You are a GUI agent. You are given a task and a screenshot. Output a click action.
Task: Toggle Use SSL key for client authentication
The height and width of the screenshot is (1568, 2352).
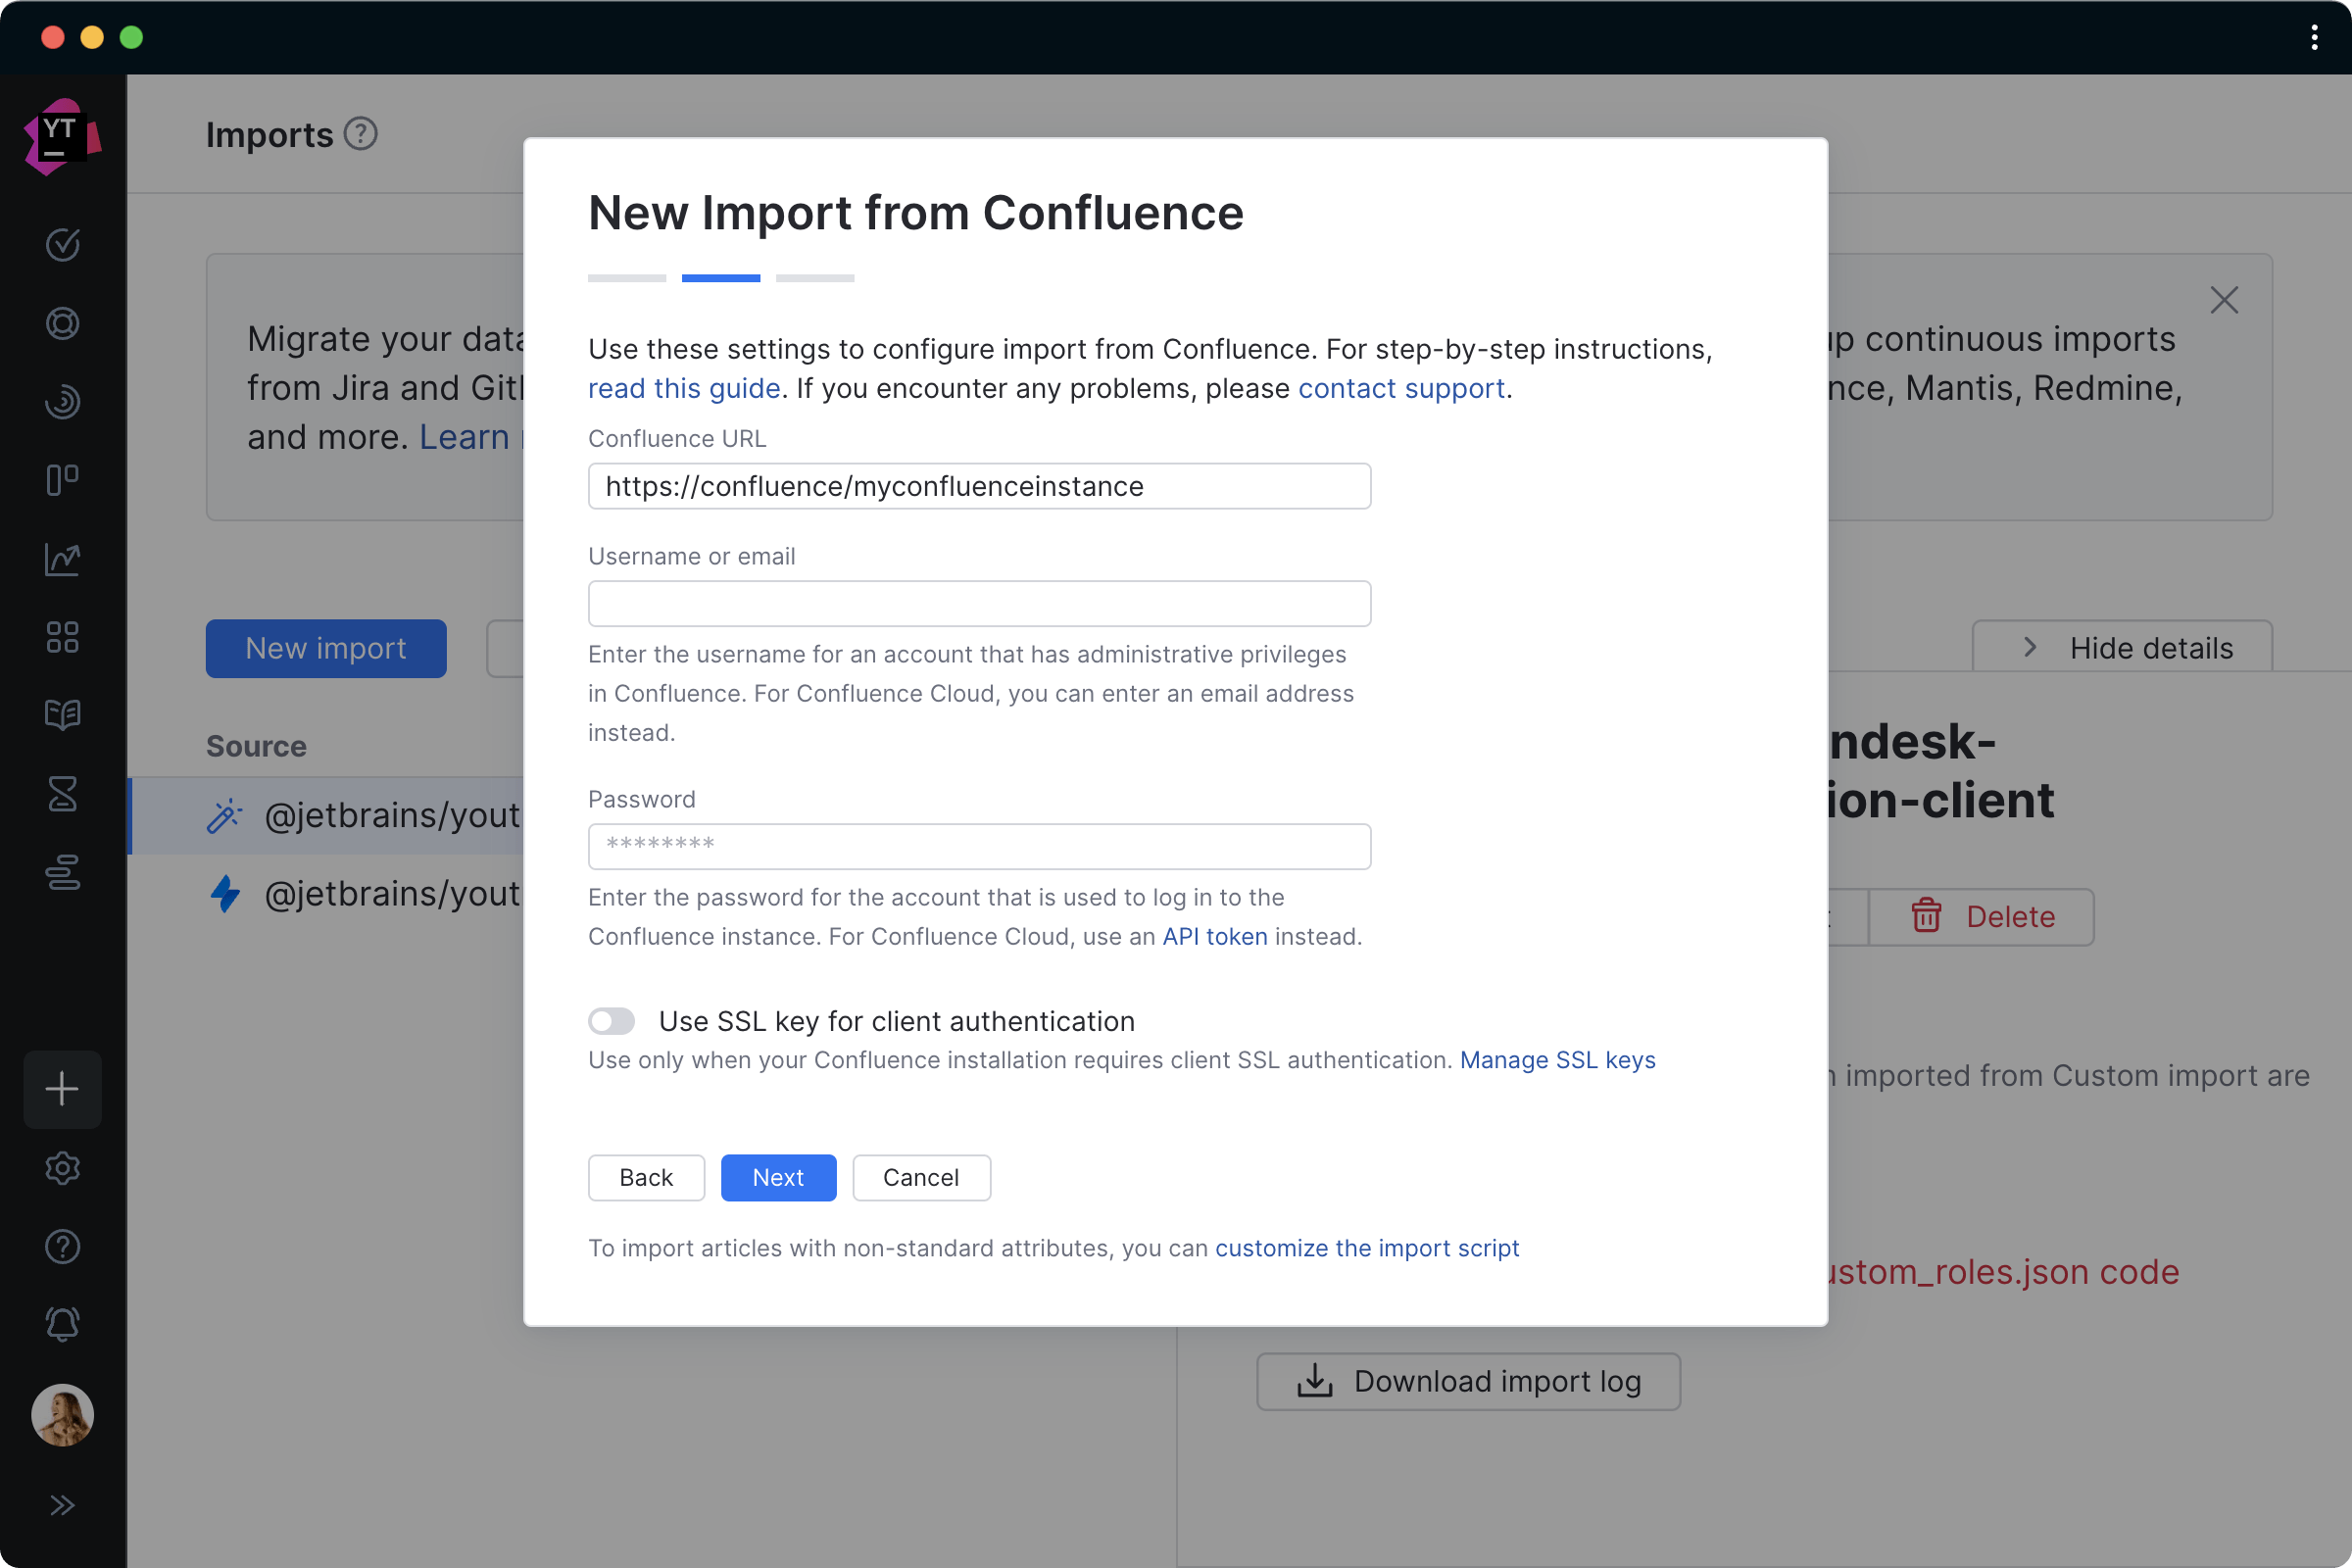click(x=611, y=1021)
